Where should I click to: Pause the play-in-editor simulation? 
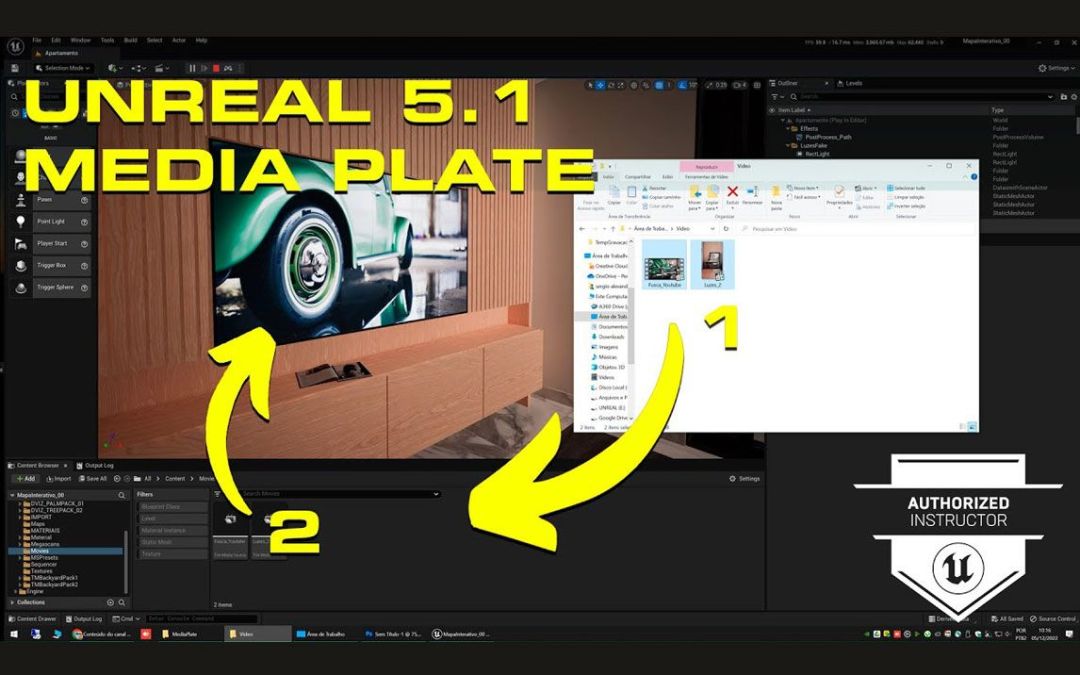click(x=192, y=68)
